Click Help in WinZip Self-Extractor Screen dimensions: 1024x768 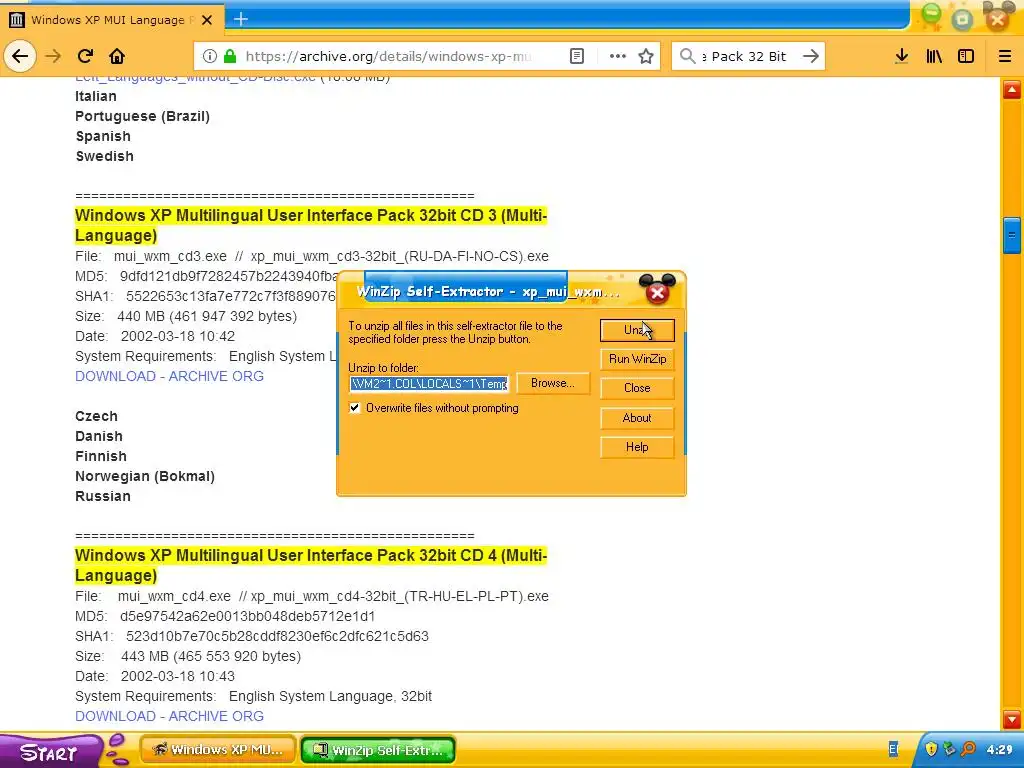pyautogui.click(x=637, y=447)
